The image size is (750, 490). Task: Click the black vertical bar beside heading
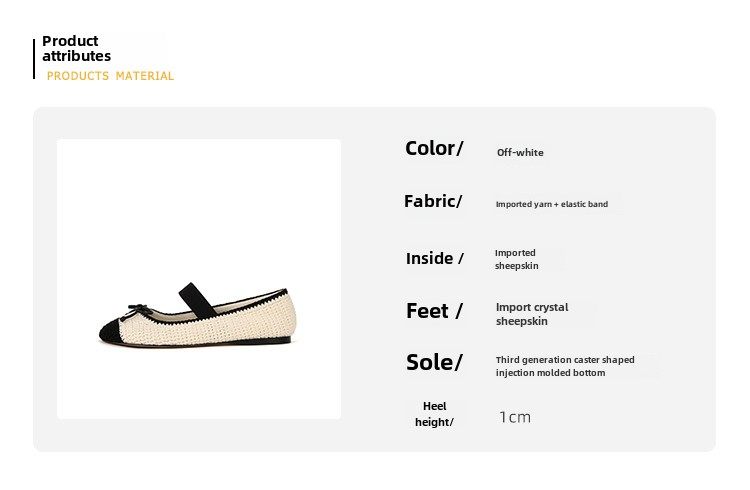point(35,58)
